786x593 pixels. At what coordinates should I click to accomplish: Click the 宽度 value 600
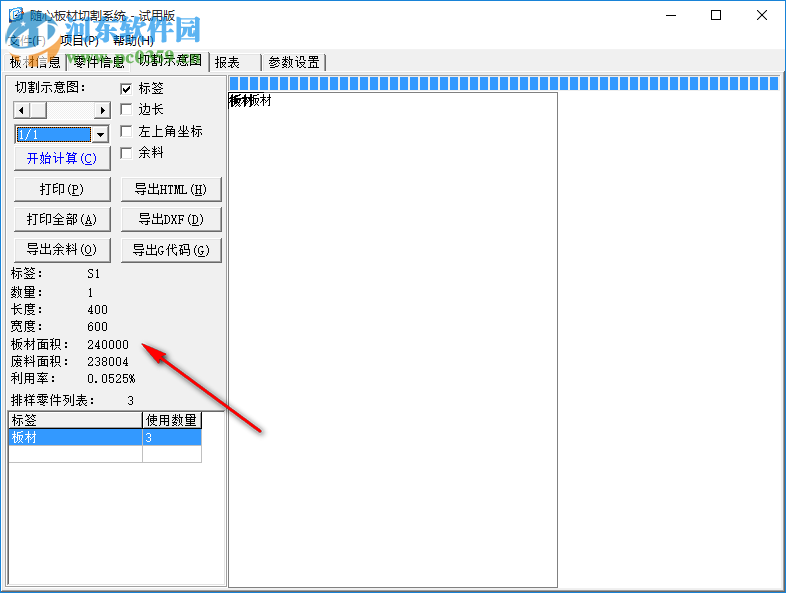97,327
